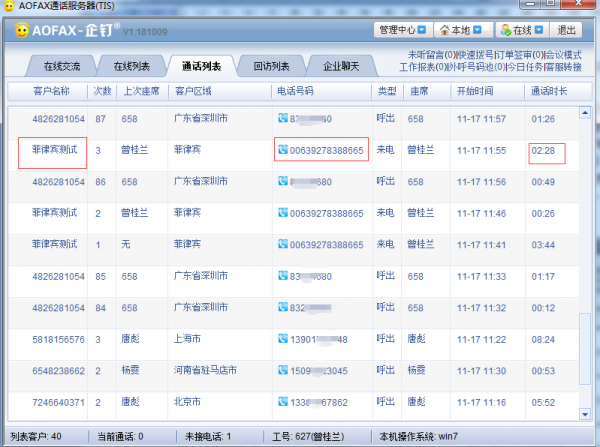Click the house icon on the 本地 button
Viewport: 600px width, 447px height.
click(x=444, y=30)
